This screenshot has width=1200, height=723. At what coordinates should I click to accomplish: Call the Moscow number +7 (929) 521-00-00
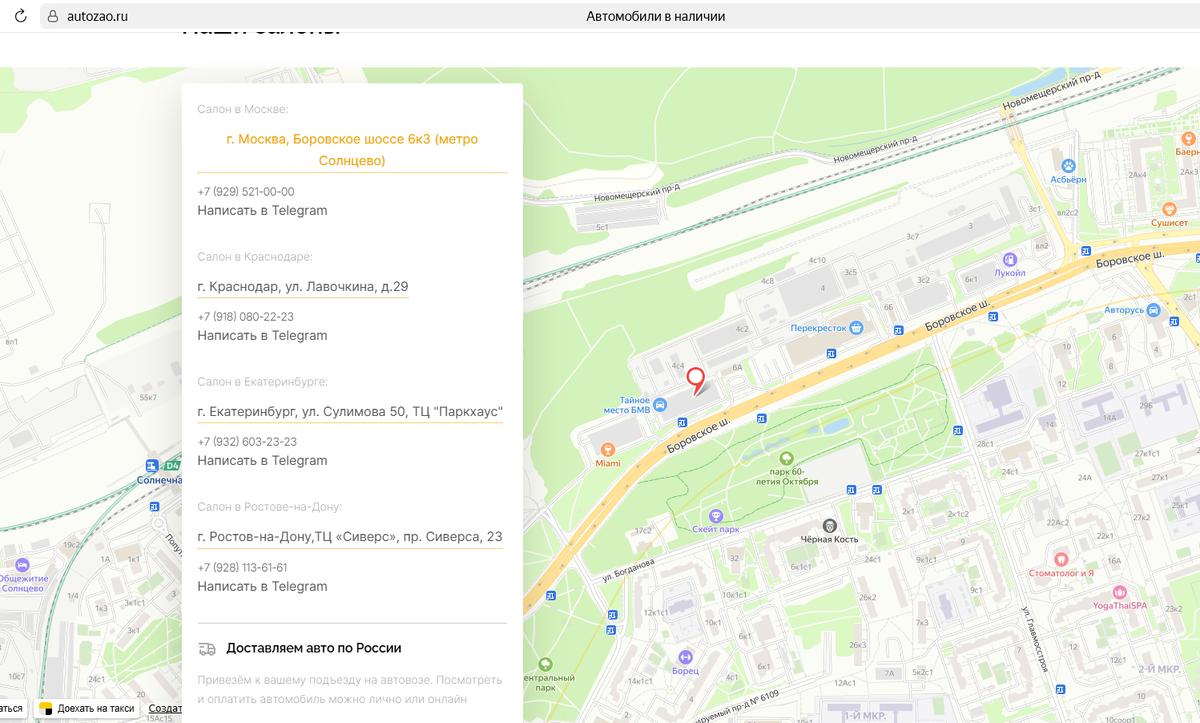(x=246, y=192)
